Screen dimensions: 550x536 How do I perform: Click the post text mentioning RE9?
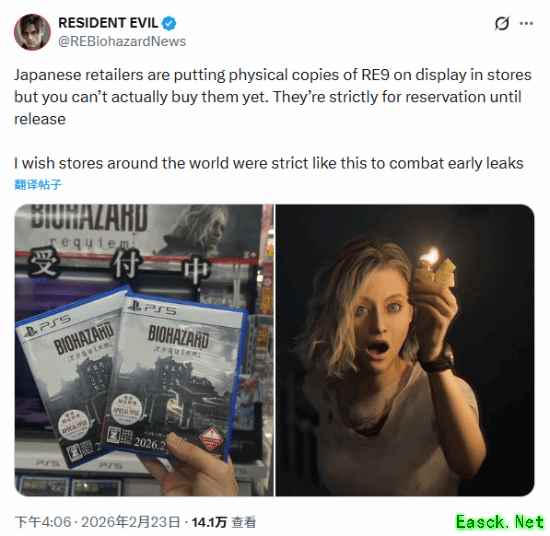coord(273,97)
